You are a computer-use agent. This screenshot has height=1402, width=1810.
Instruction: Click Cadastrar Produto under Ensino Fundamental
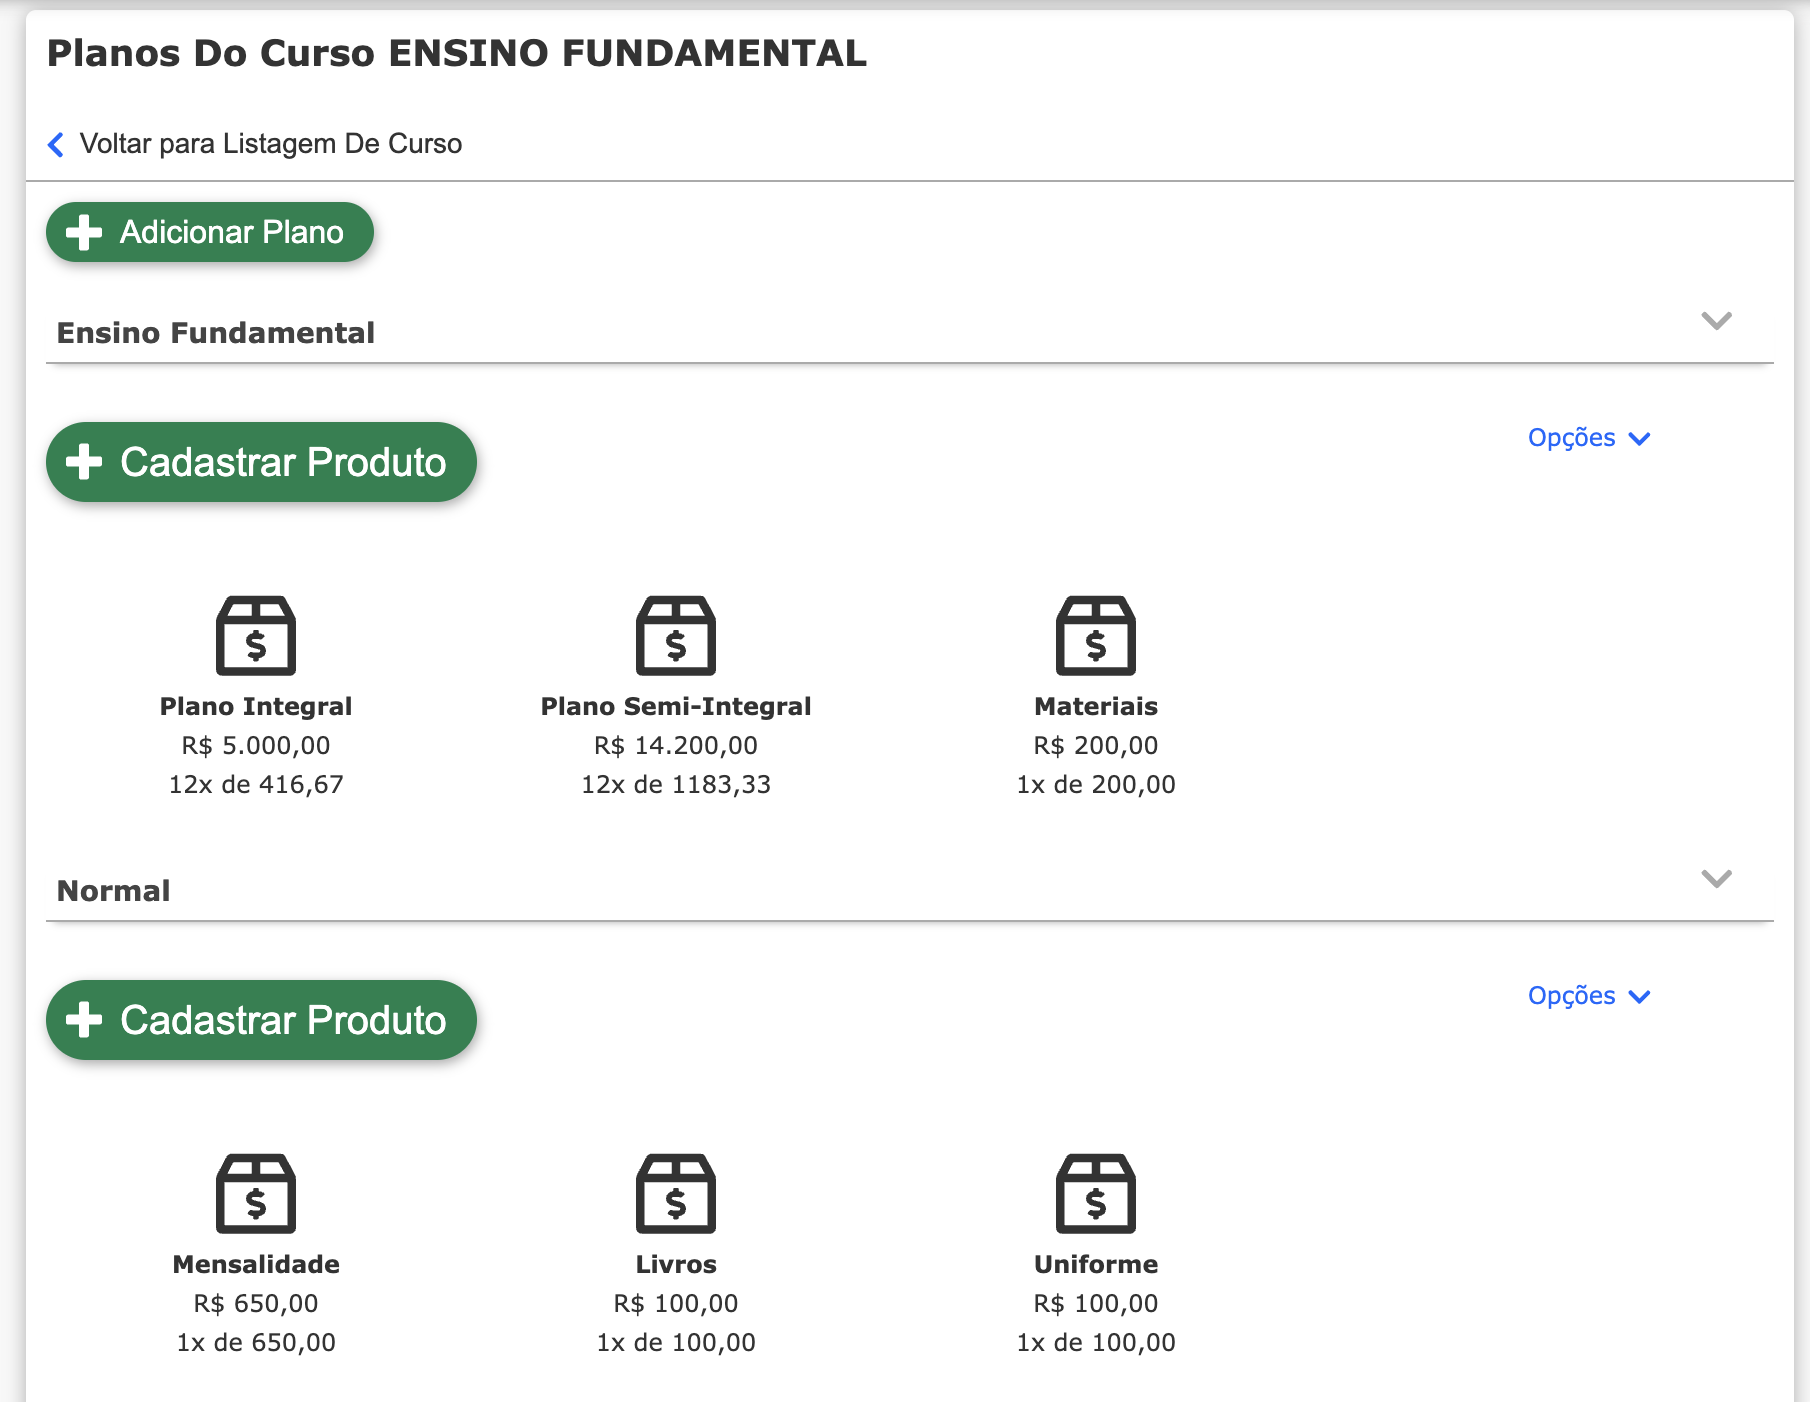pos(261,462)
